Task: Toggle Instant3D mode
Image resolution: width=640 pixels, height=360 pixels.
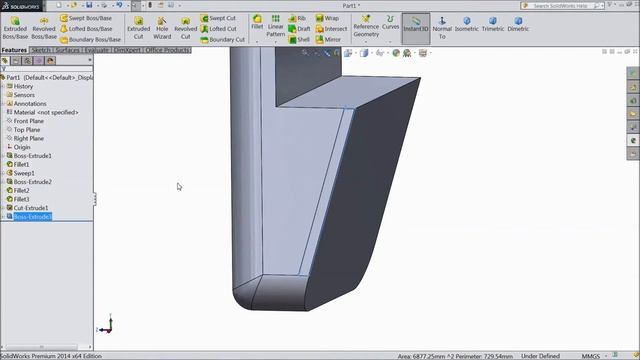Action: (x=416, y=28)
